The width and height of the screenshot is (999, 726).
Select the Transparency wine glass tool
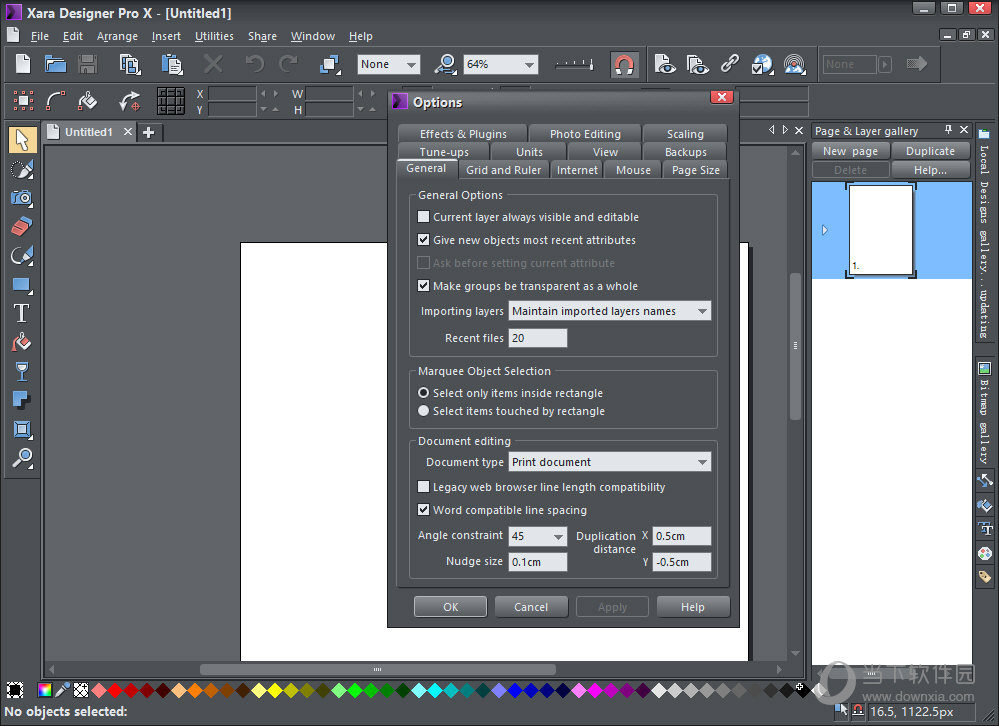[x=22, y=371]
